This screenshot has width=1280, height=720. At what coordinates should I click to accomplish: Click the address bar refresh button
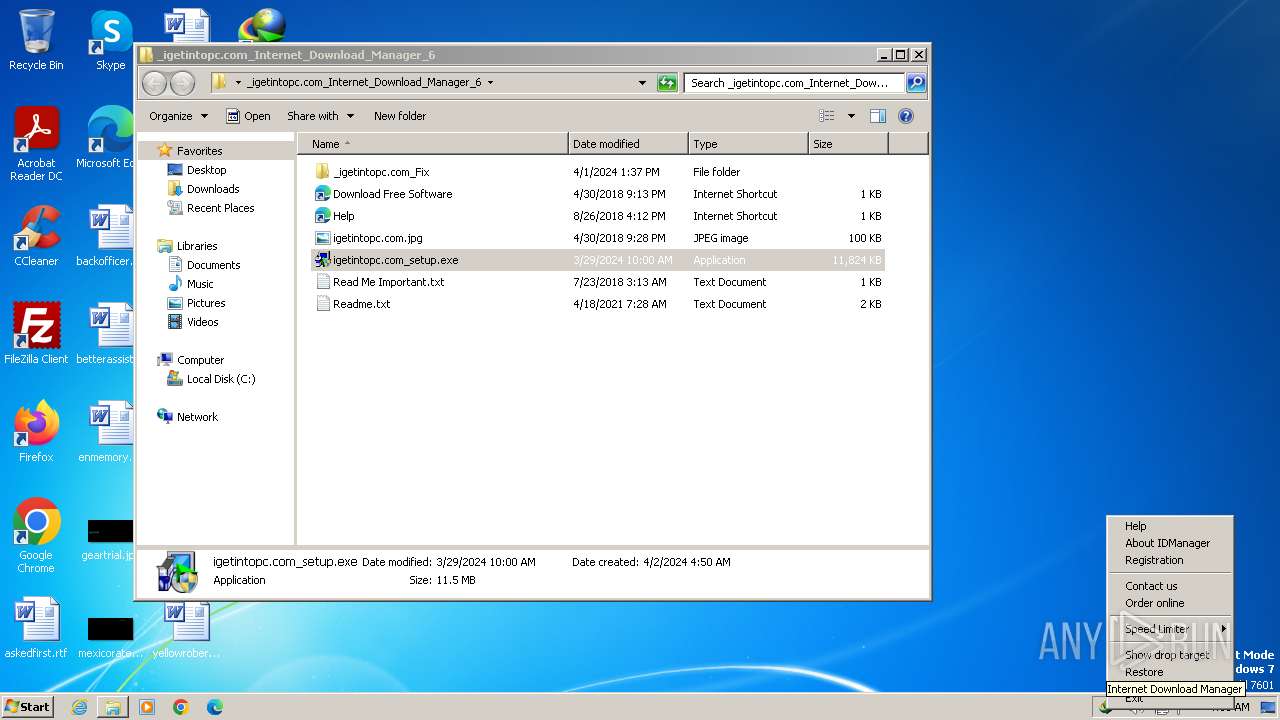coord(667,83)
